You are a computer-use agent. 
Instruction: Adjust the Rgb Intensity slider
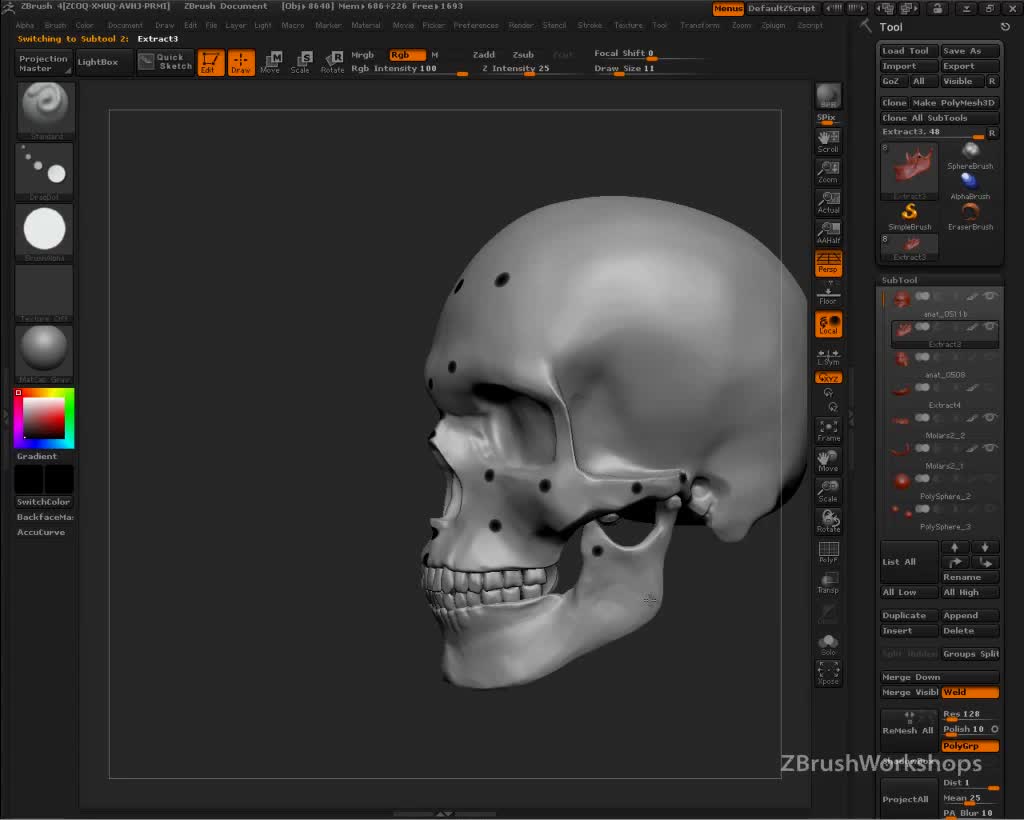click(x=410, y=70)
